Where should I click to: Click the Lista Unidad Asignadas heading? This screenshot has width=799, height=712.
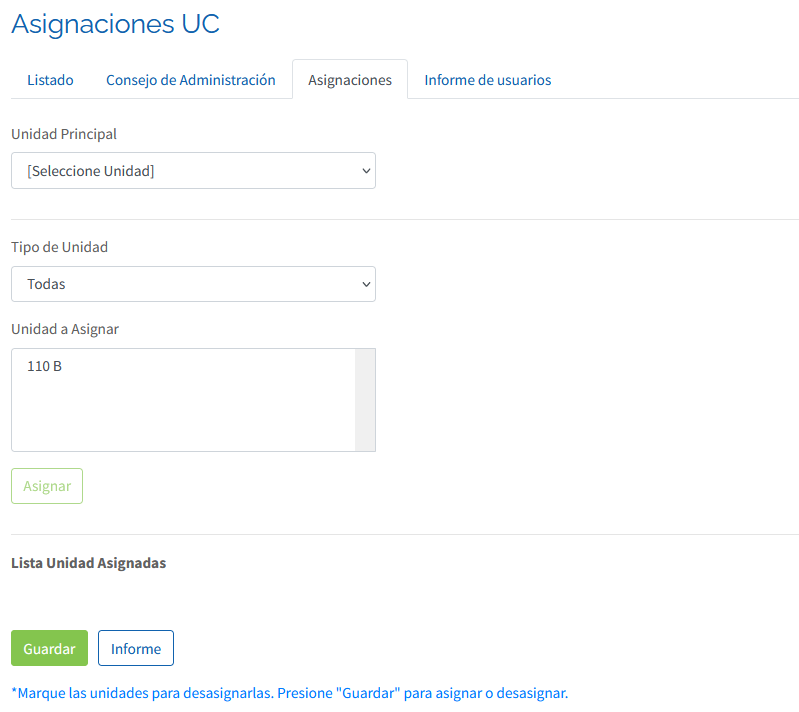click(89, 563)
